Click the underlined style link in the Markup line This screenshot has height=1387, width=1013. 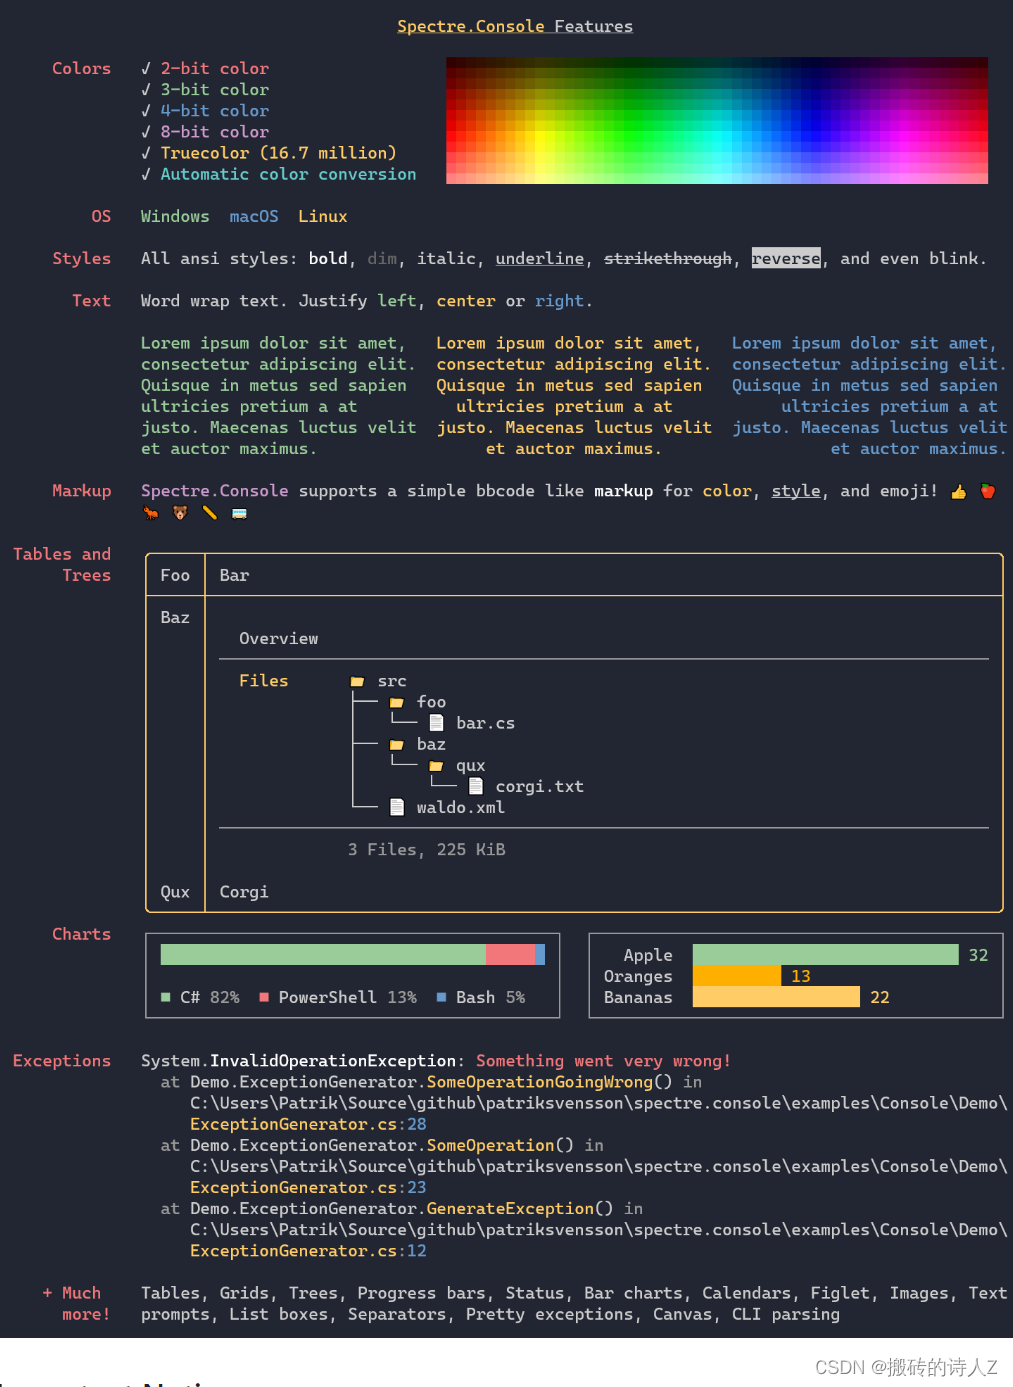(795, 490)
